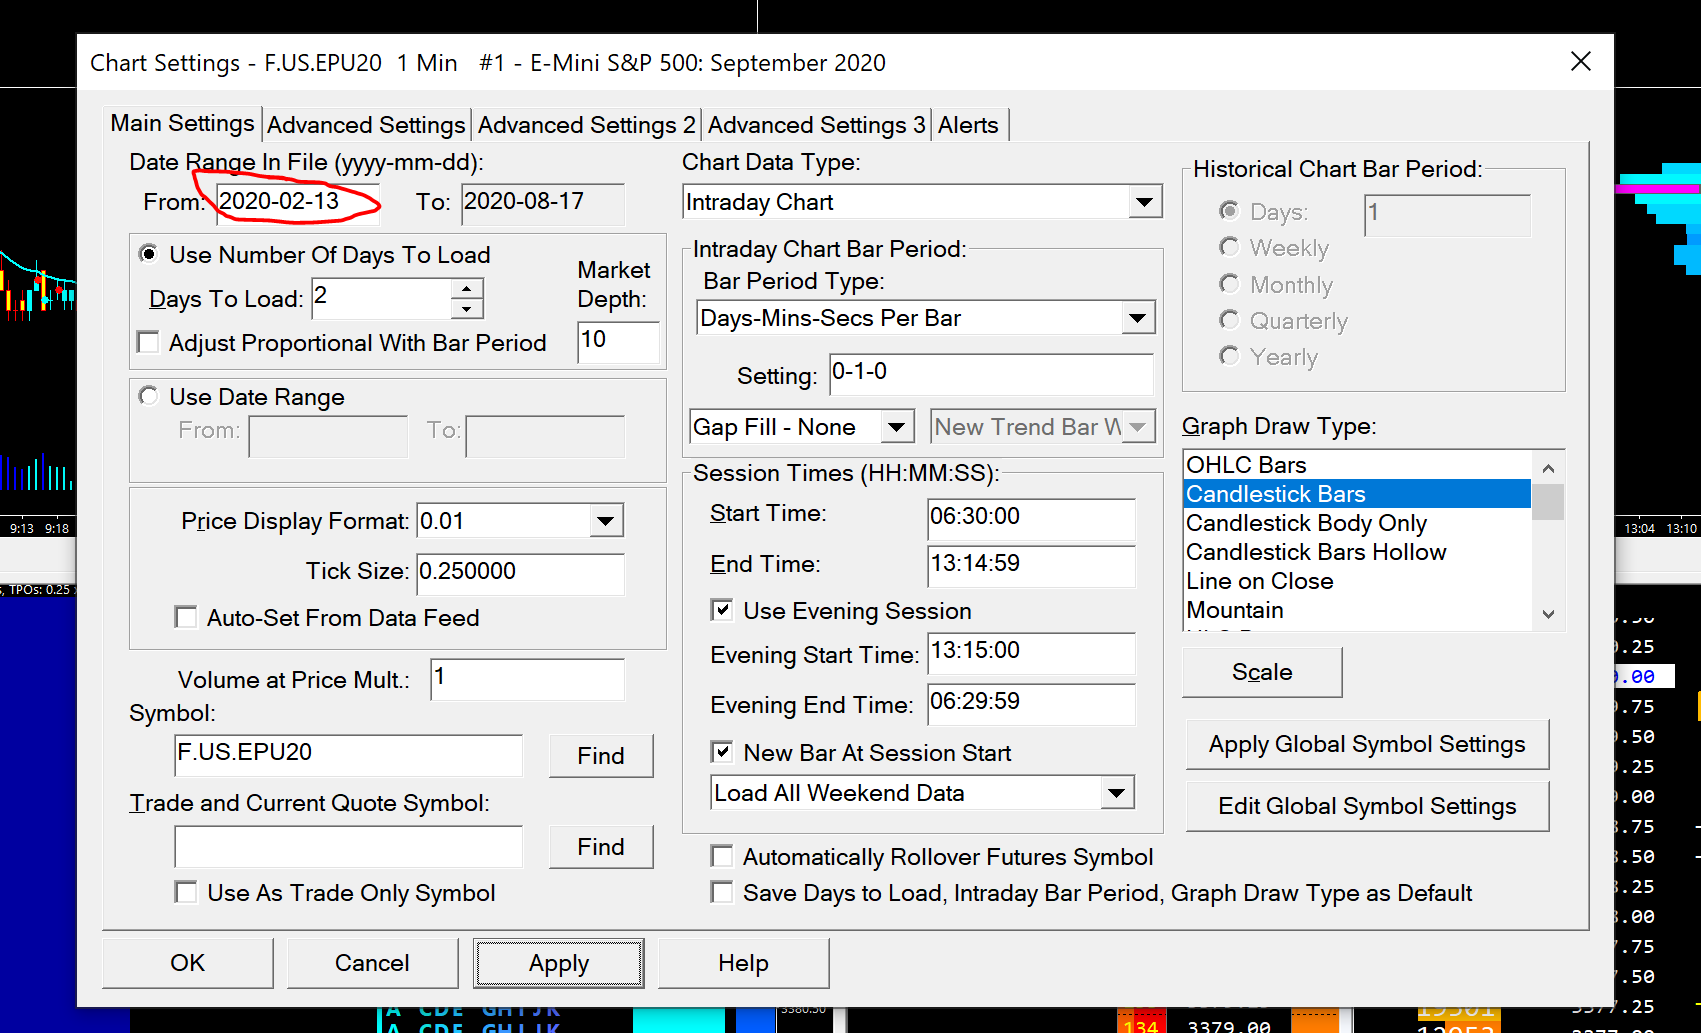This screenshot has height=1033, width=1701.
Task: Click the Scale button
Action: click(1262, 672)
